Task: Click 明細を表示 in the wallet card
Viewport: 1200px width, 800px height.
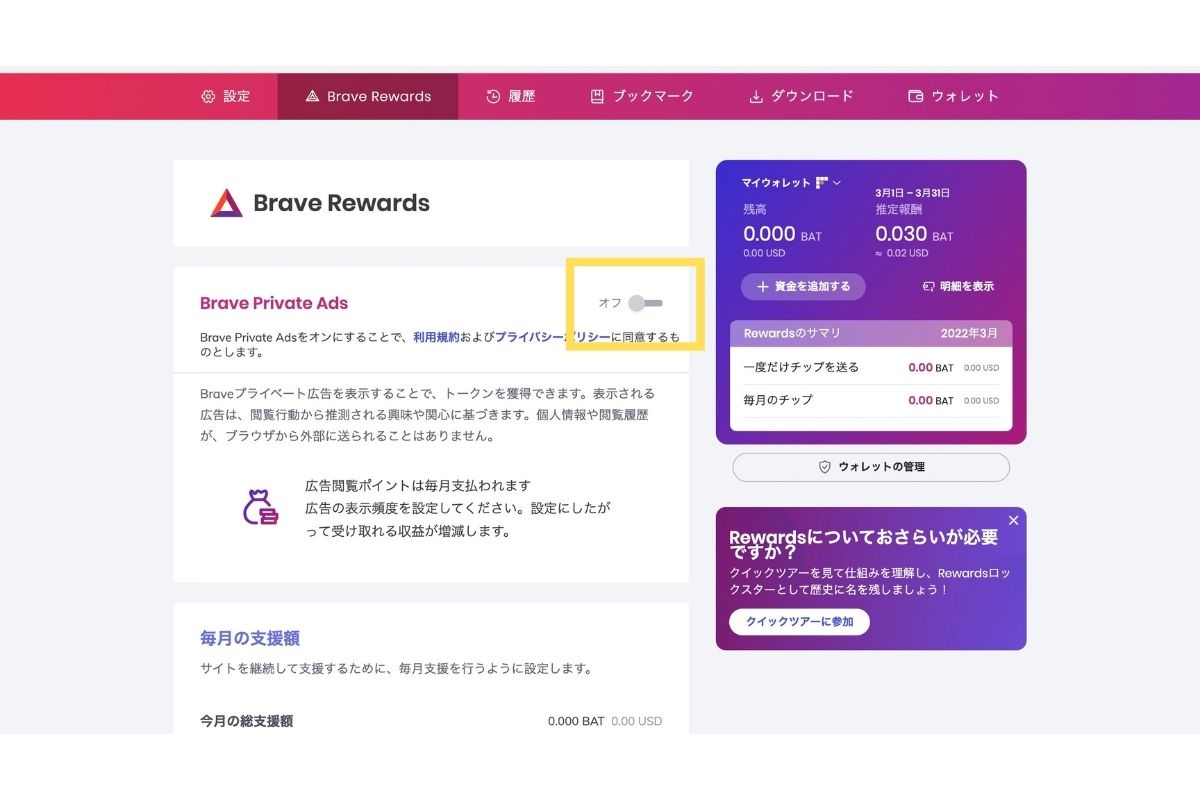Action: (958, 286)
